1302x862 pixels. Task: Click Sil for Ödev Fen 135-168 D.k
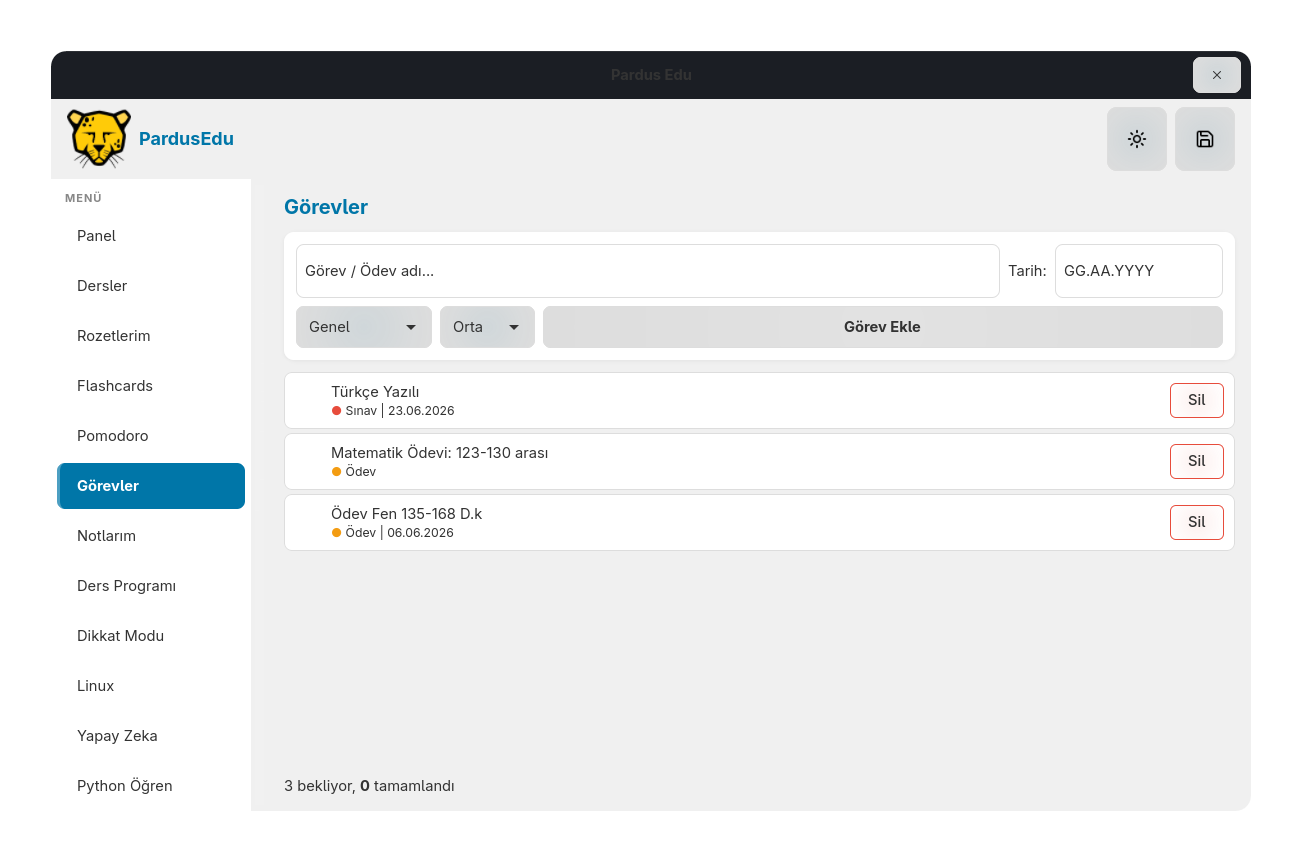[1196, 522]
